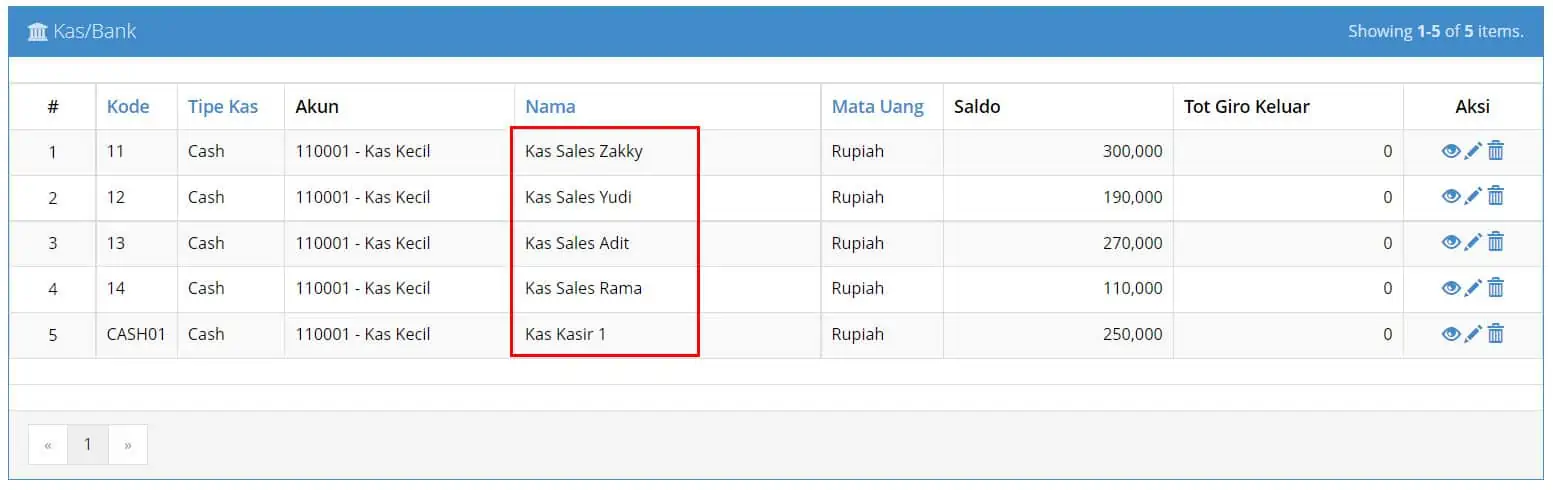Go to page 1 in pagination
This screenshot has width=1553, height=490.
tap(88, 444)
